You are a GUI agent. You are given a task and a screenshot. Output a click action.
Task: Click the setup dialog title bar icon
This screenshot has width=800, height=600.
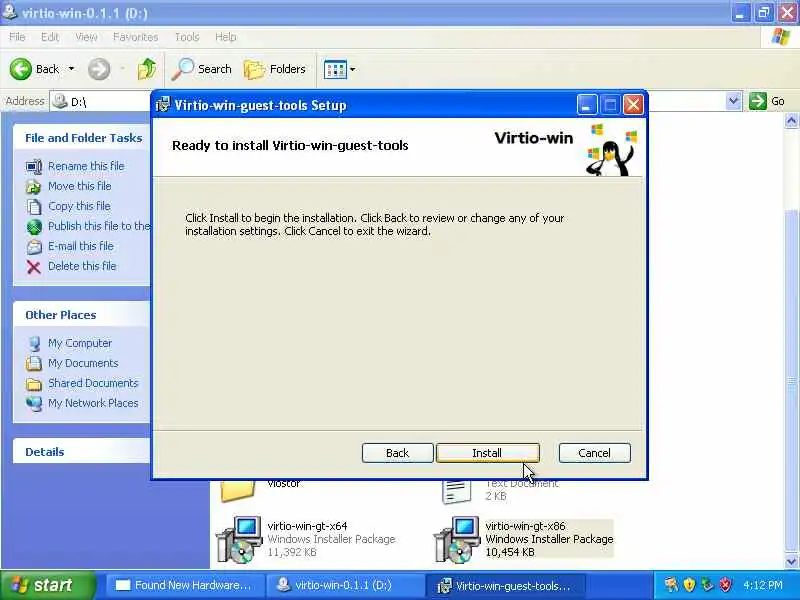click(x=163, y=105)
